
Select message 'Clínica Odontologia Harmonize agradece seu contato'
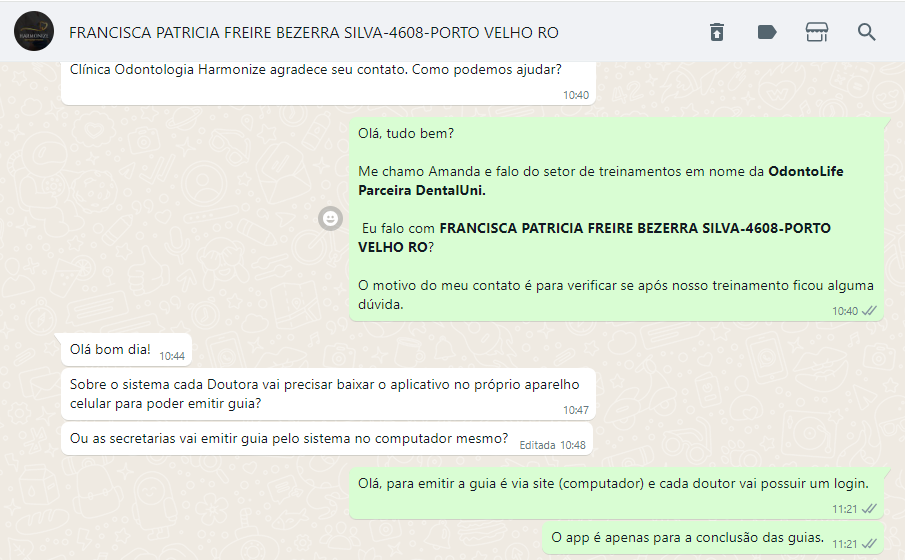[x=328, y=83]
